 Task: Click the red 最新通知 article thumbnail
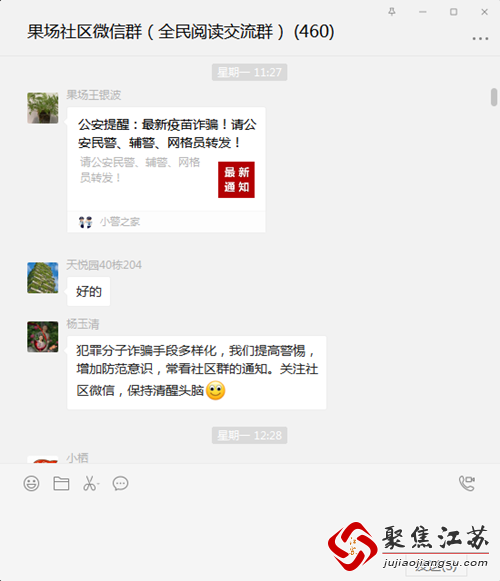click(x=236, y=180)
